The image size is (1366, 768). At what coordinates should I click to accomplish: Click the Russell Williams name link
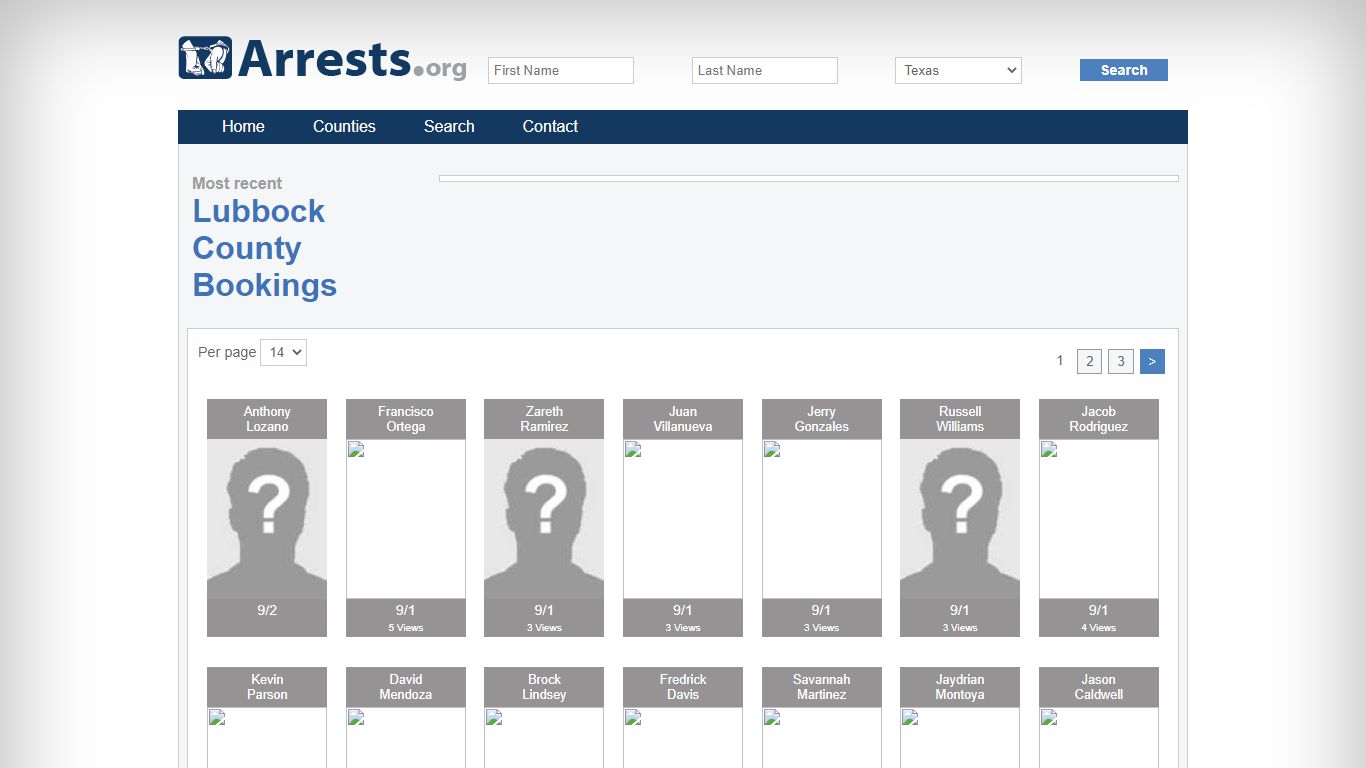tap(960, 419)
